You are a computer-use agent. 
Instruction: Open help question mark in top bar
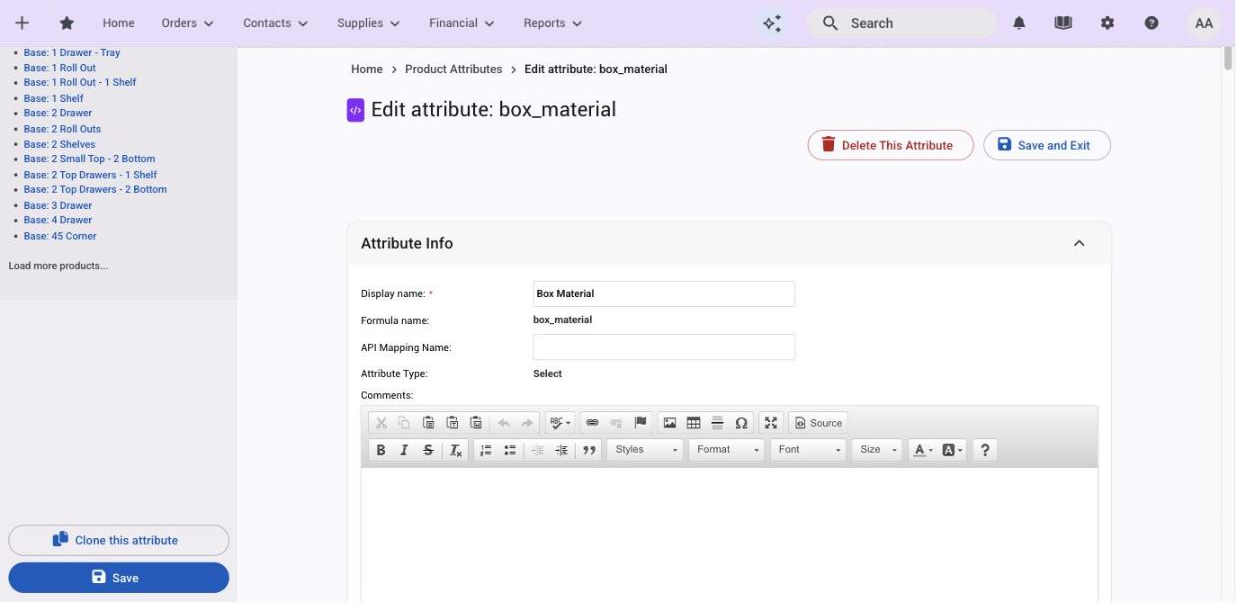tap(1152, 23)
